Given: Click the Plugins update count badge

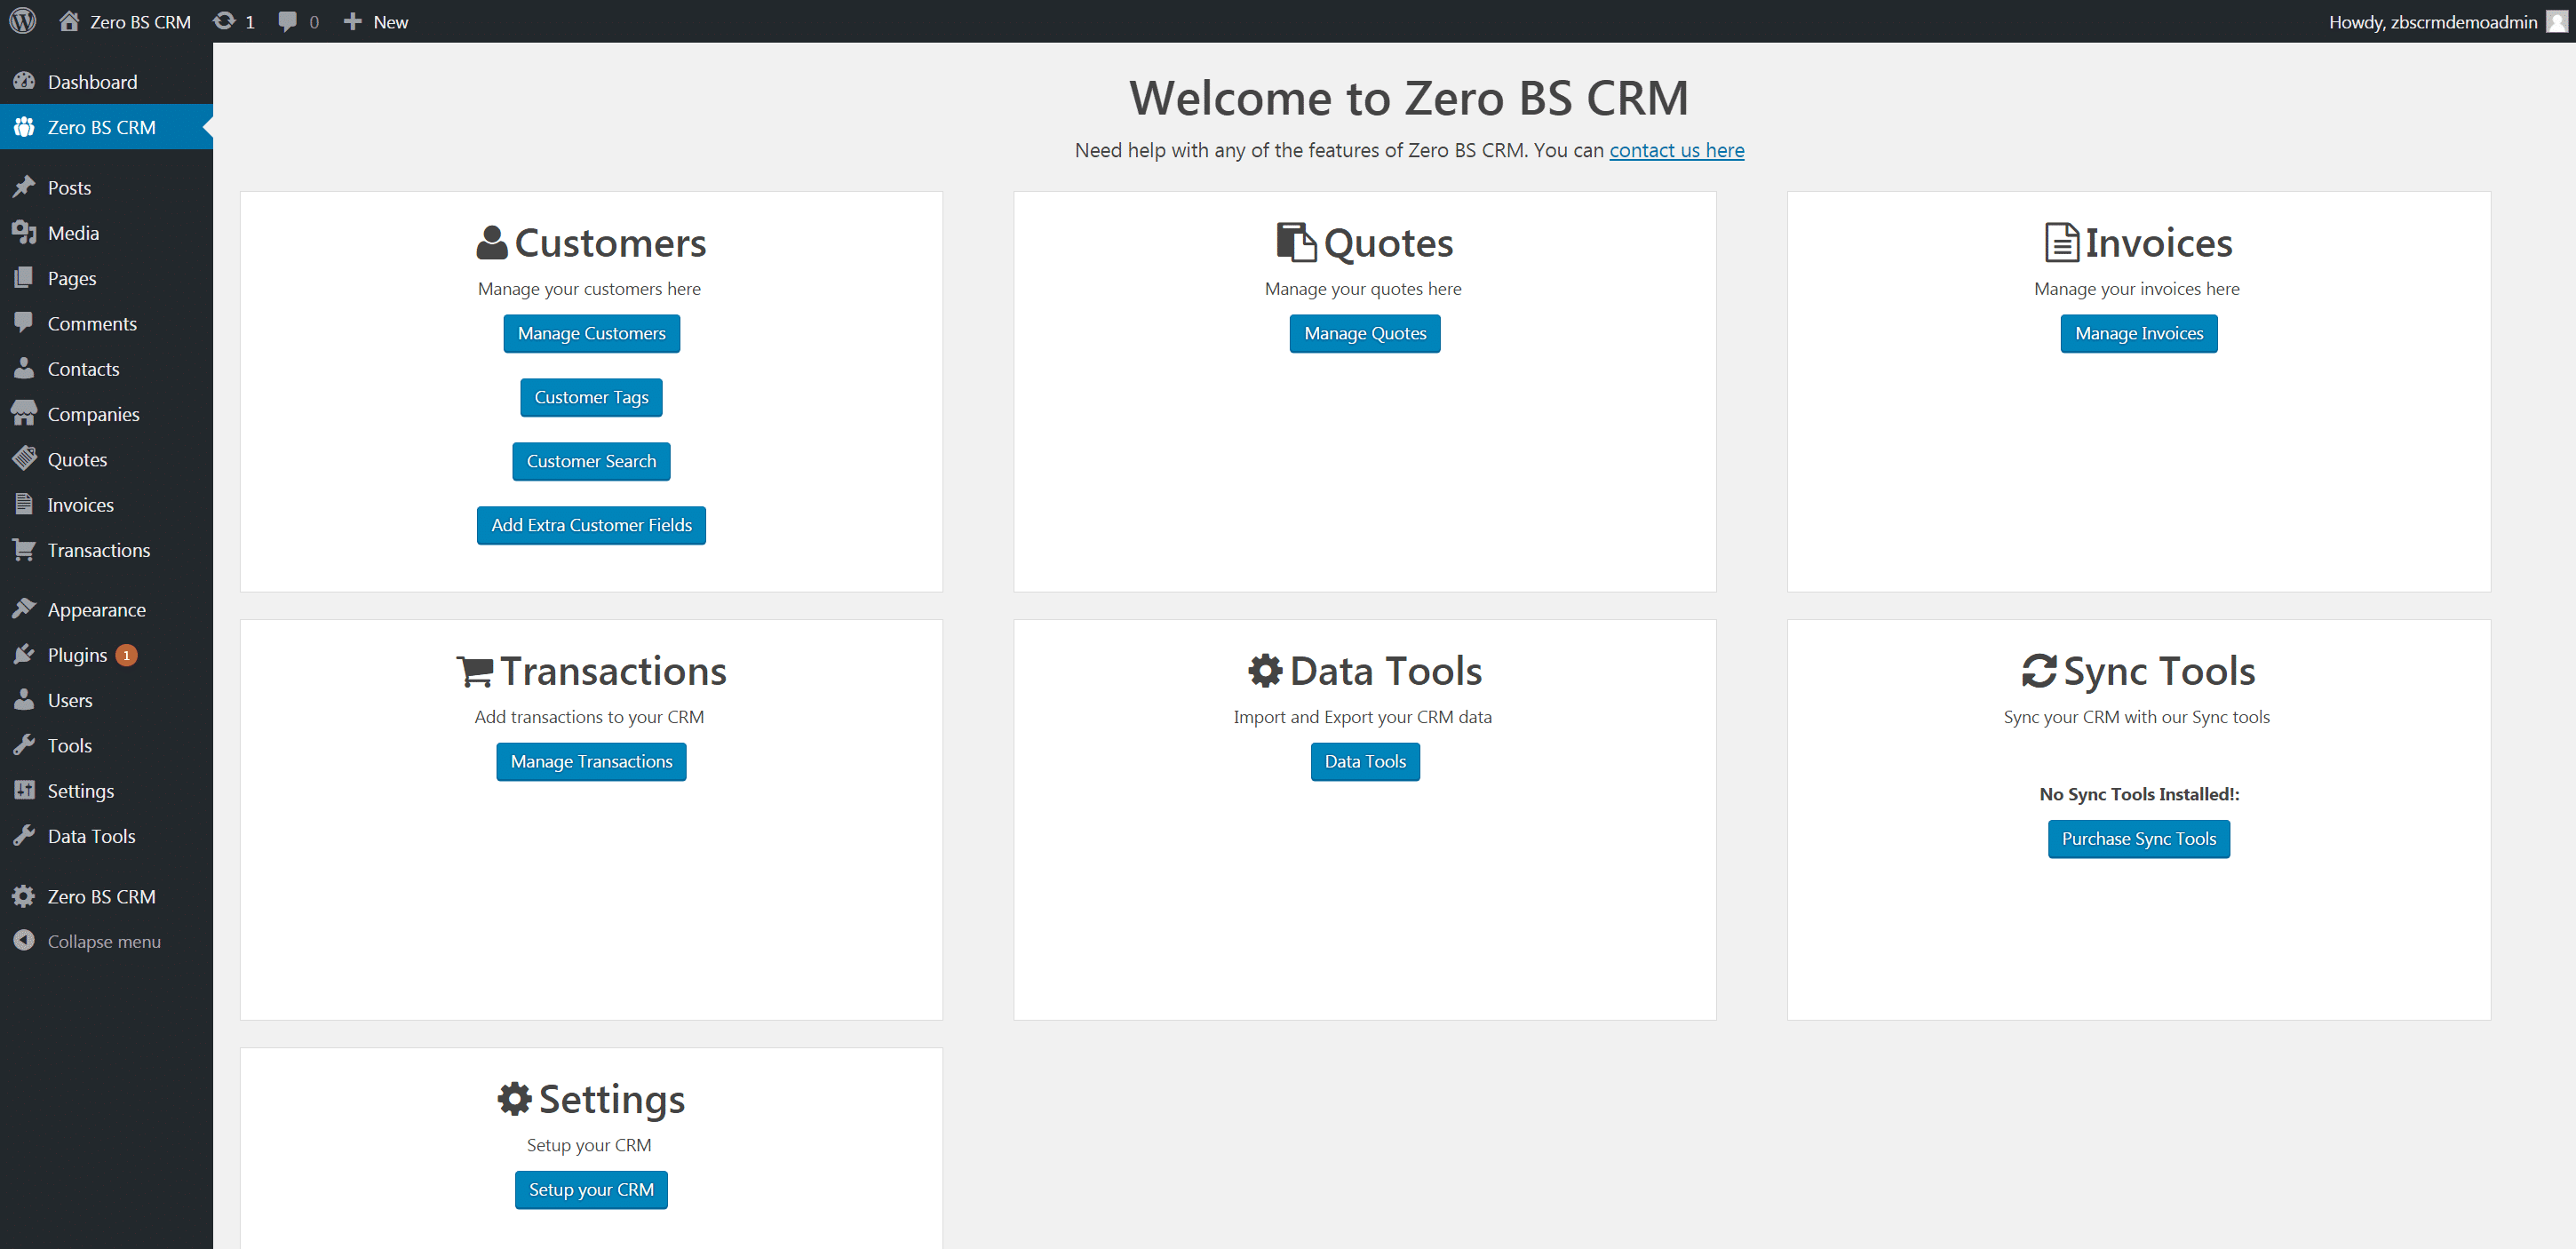Looking at the screenshot, I should (126, 655).
